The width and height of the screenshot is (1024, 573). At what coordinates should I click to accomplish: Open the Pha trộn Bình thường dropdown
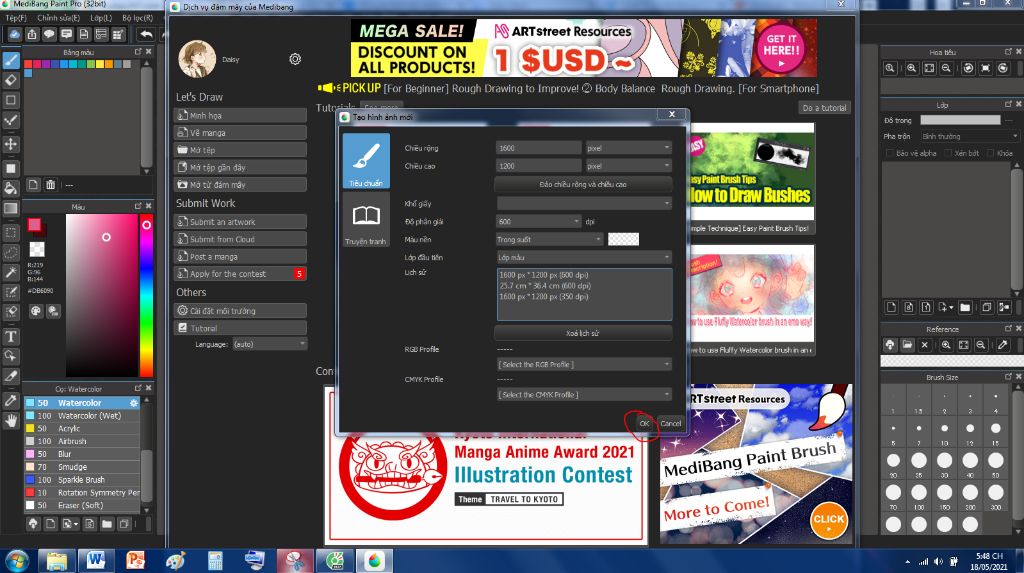tap(969, 136)
